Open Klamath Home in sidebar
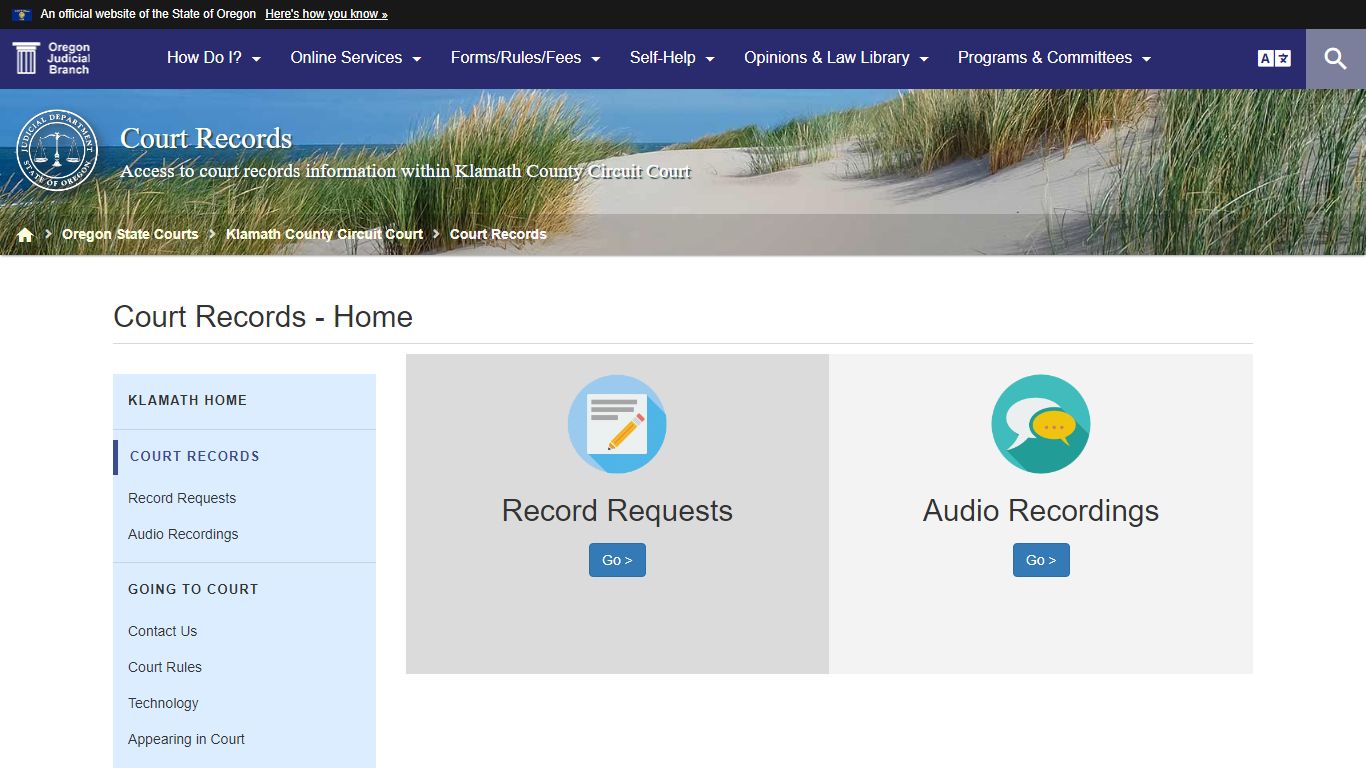Image resolution: width=1366 pixels, height=768 pixels. pyautogui.click(x=187, y=400)
